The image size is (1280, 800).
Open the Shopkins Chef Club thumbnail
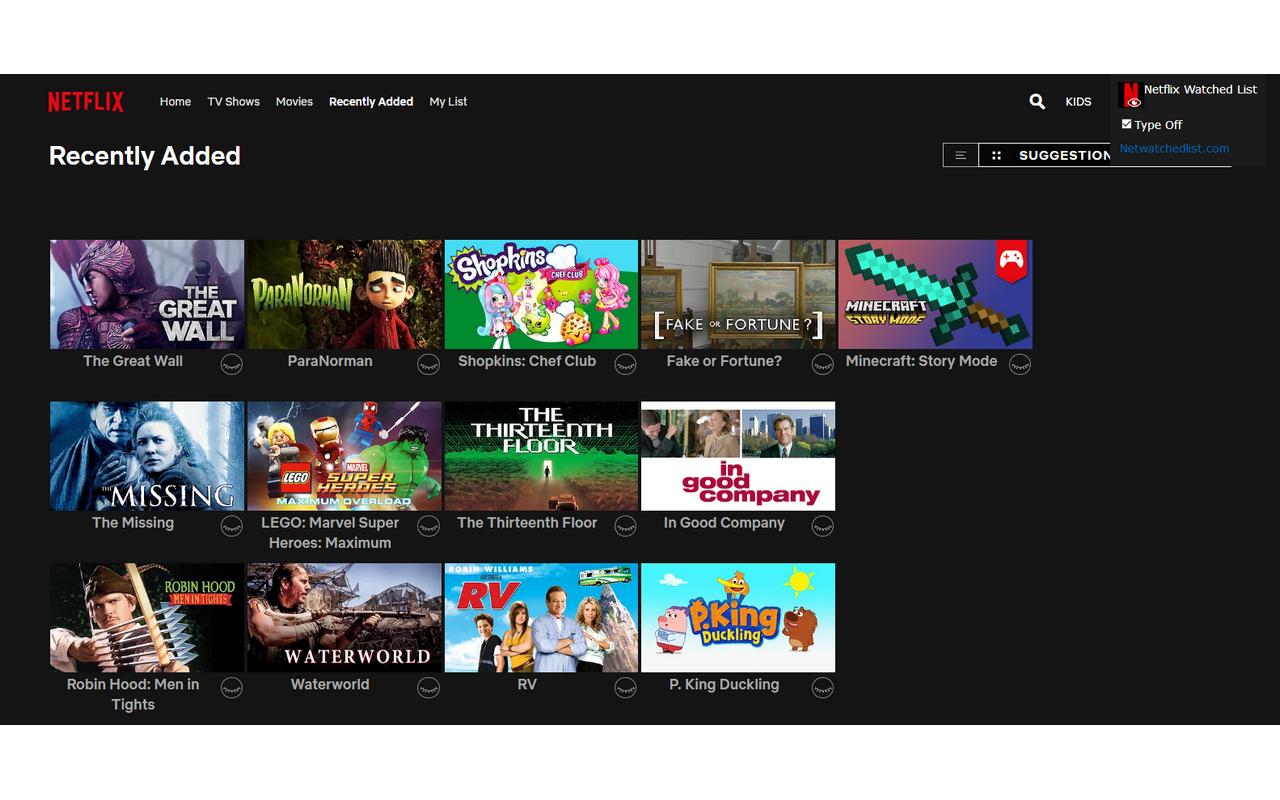click(x=541, y=294)
